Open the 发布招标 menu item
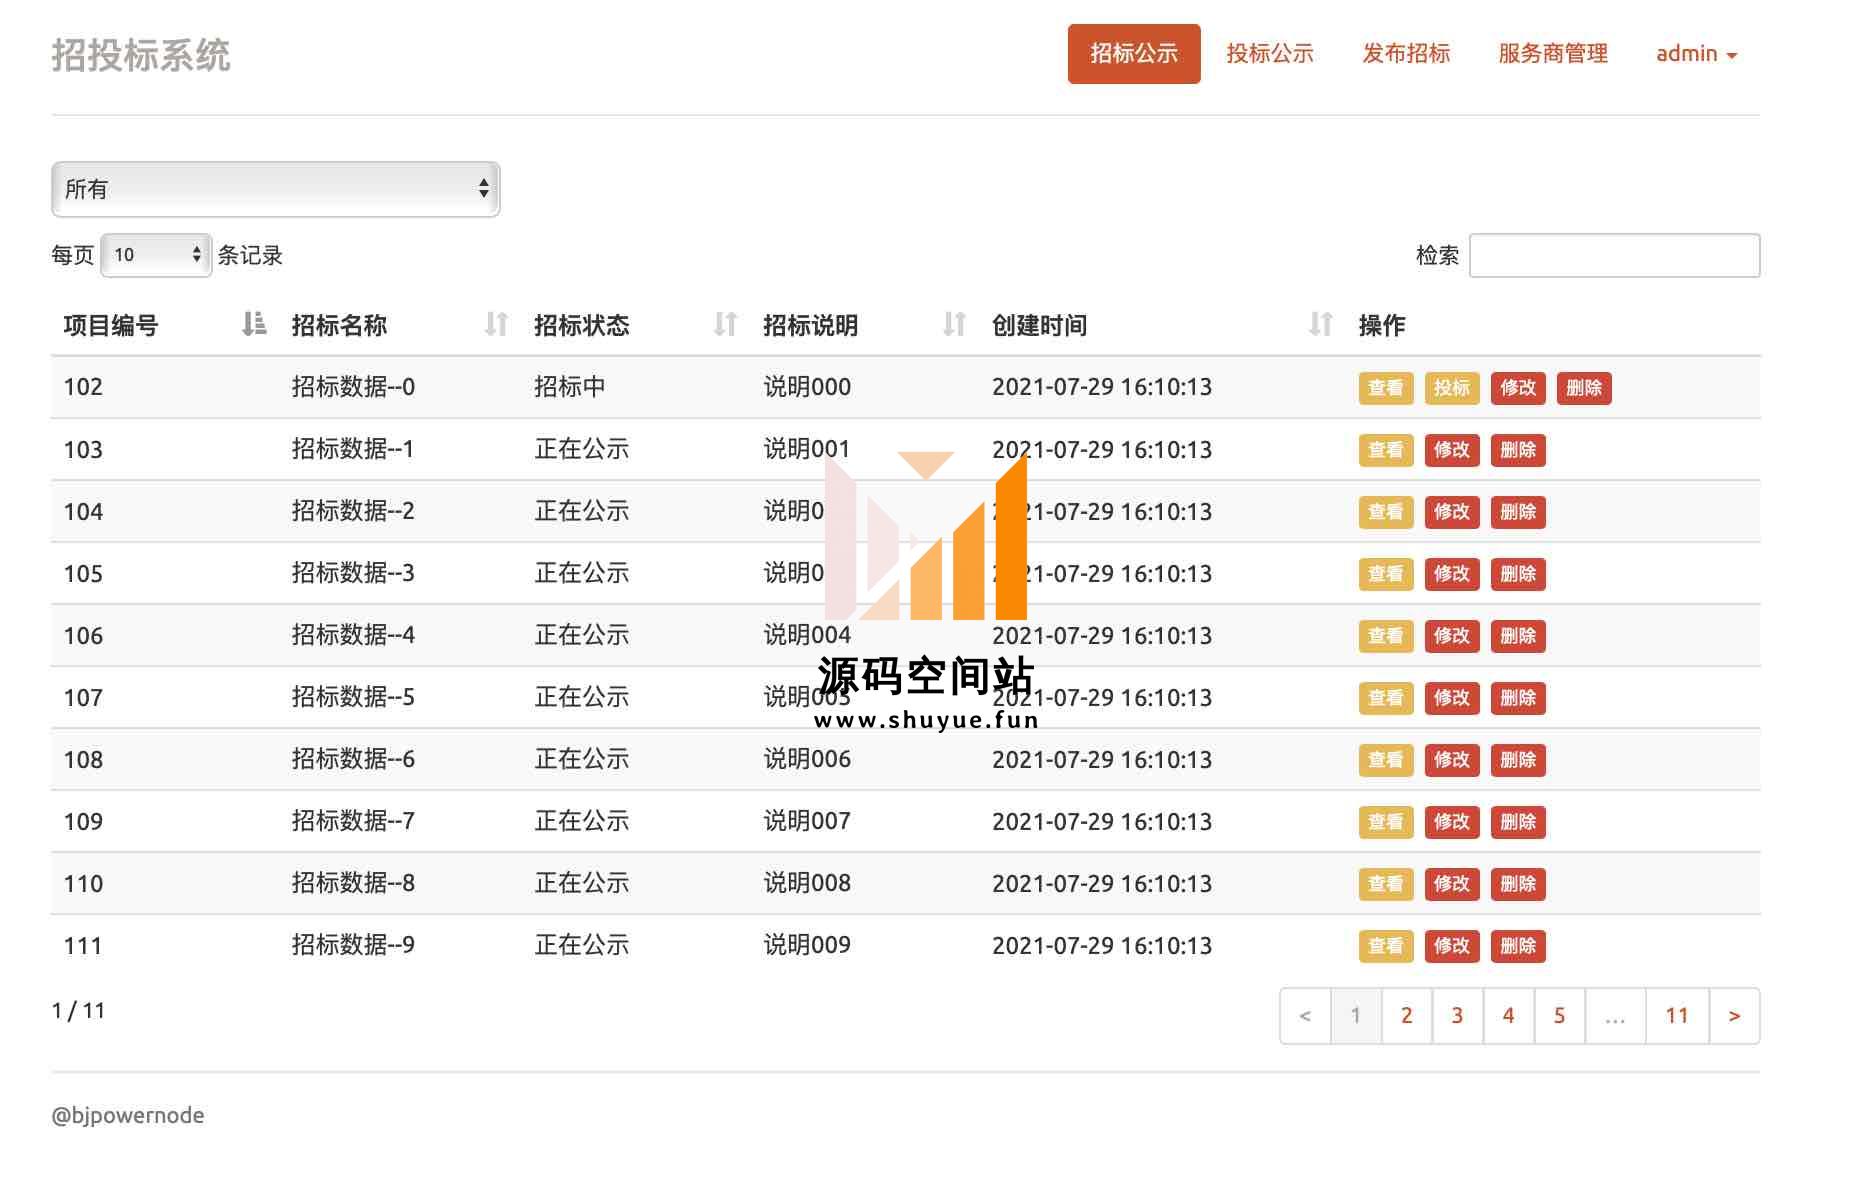Screen dimensions: 1852x1186 [1406, 54]
